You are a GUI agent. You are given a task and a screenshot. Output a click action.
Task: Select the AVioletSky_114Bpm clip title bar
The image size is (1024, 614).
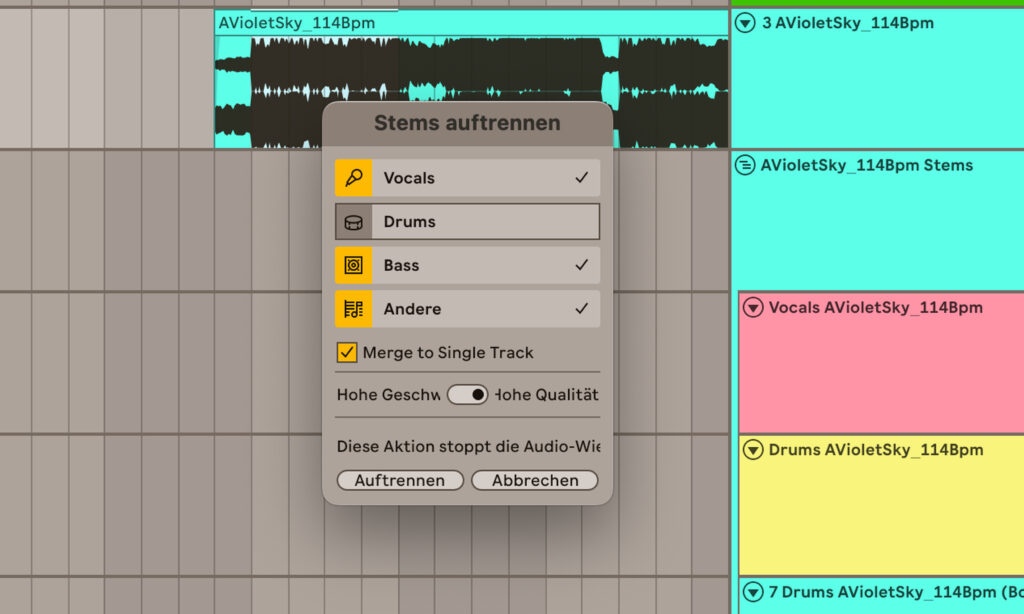(472, 23)
